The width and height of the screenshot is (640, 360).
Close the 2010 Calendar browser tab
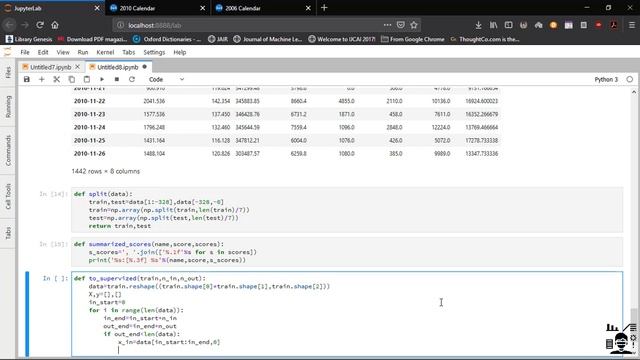(x=202, y=8)
